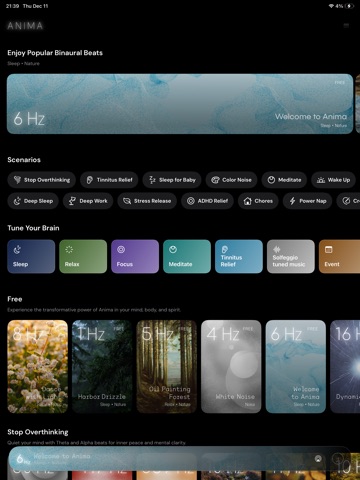Pick the Stress Release scenario chip
Screen dimensions: 360x480
147,201
